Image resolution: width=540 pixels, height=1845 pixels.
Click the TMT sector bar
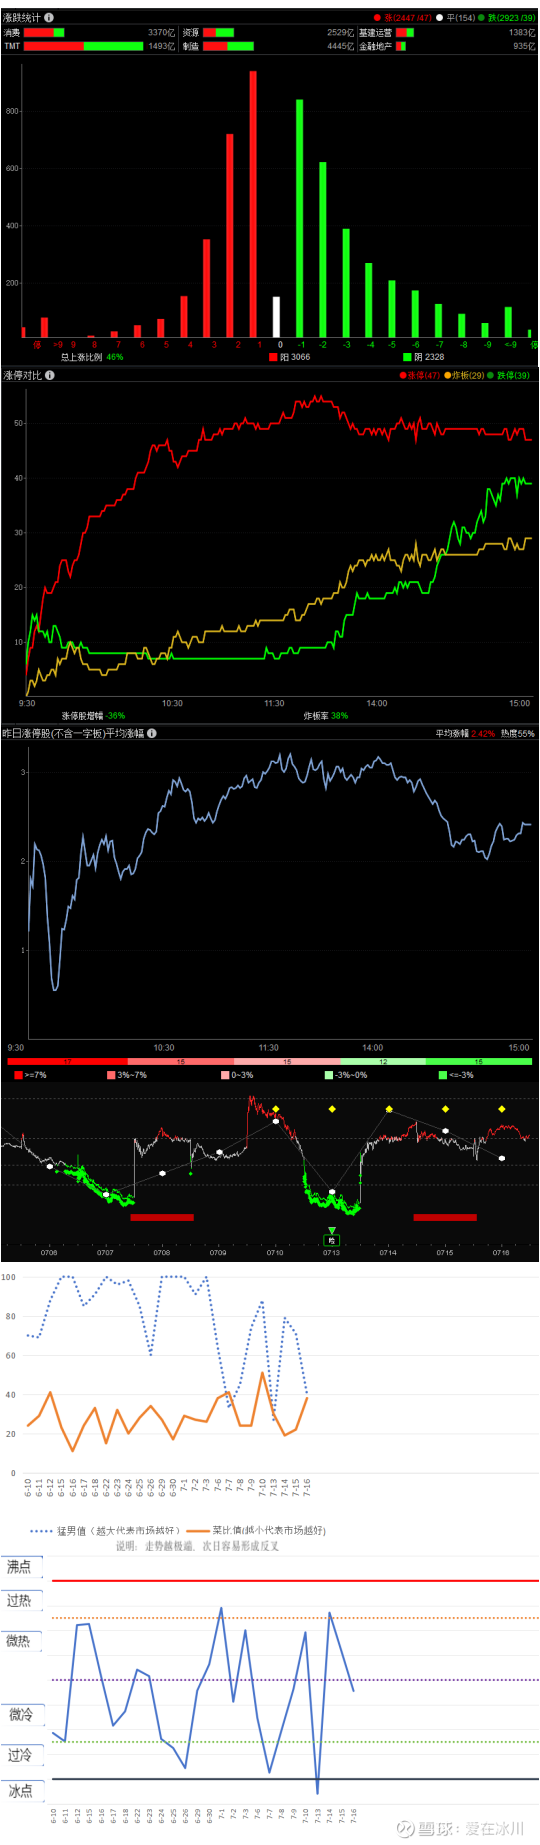pyautogui.click(x=84, y=46)
